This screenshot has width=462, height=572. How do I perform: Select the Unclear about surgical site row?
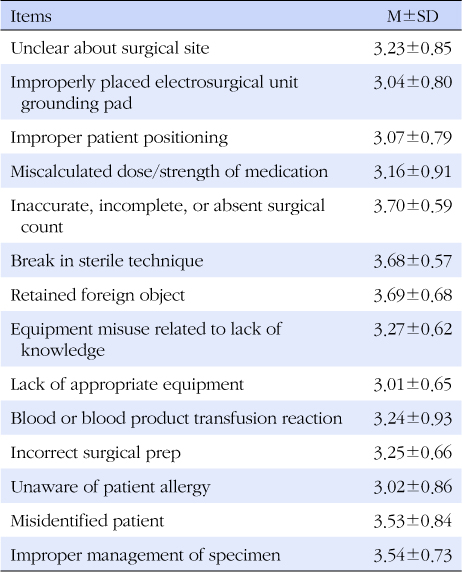point(231,48)
